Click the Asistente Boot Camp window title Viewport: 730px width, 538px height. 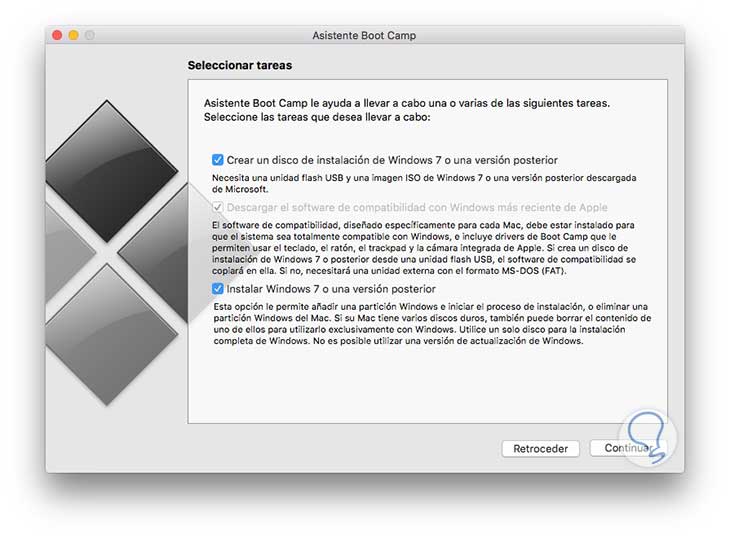click(364, 35)
